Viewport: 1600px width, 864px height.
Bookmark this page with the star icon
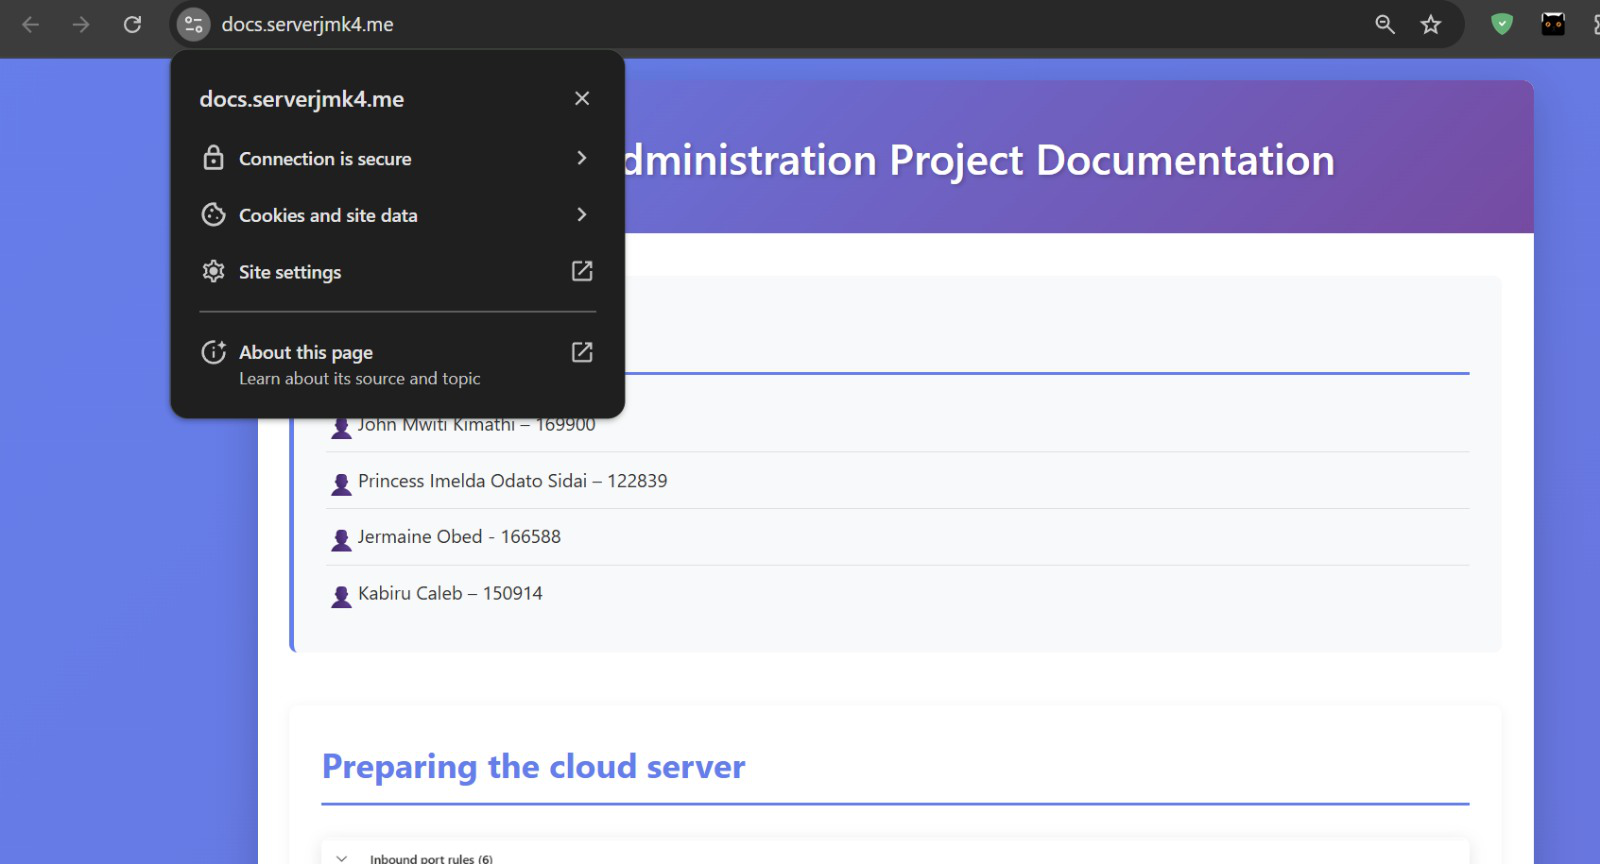1431,24
